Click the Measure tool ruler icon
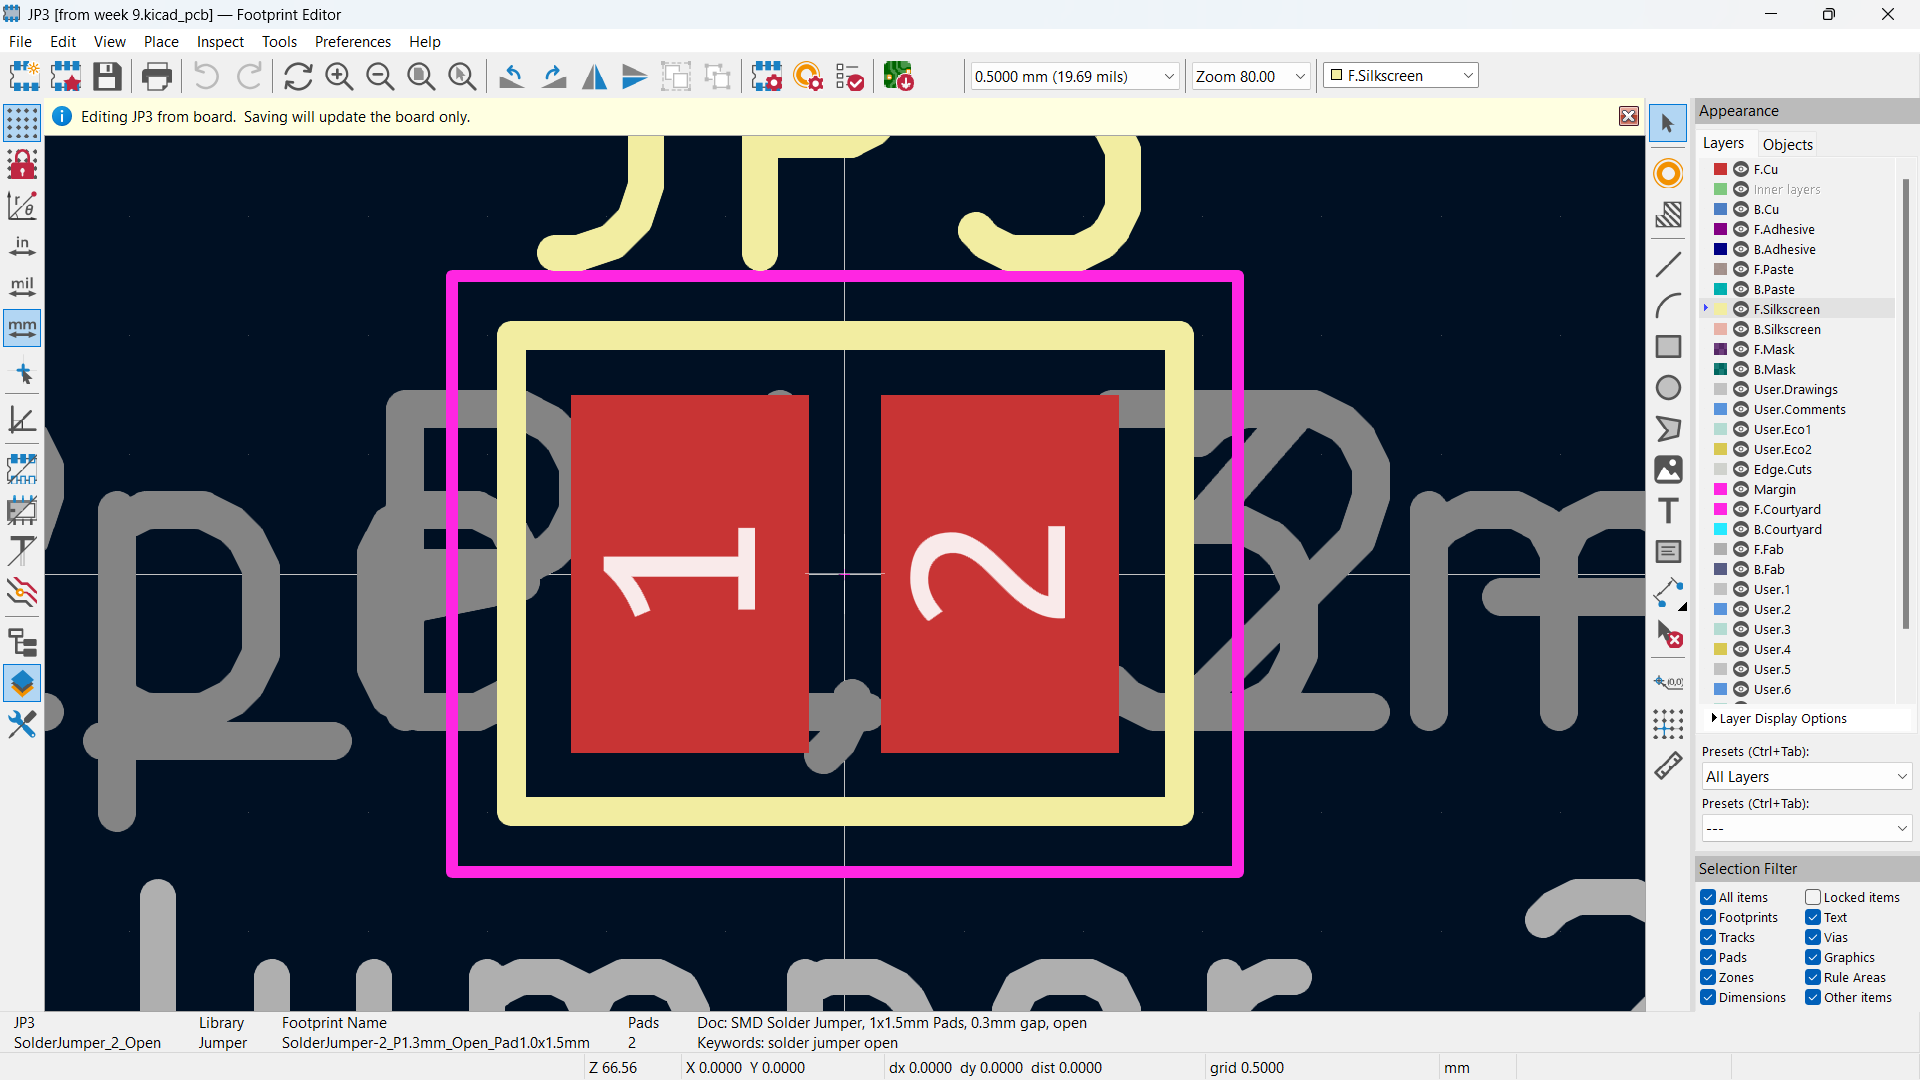The height and width of the screenshot is (1080, 1920). (1668, 766)
